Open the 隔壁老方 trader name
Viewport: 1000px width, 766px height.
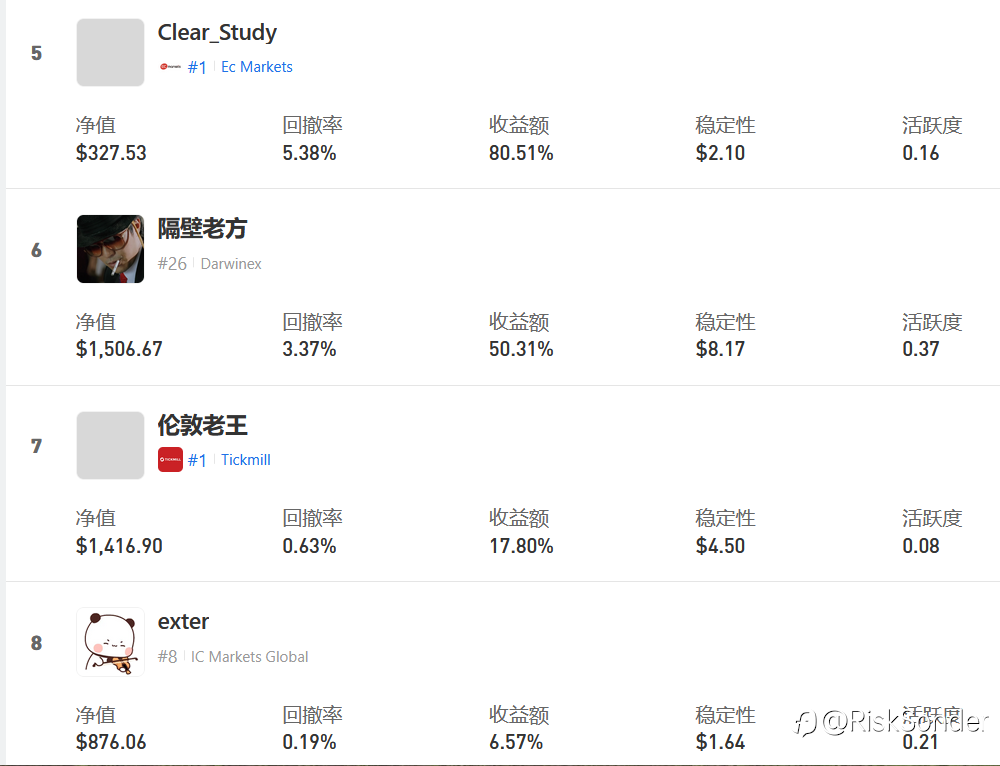(x=202, y=228)
